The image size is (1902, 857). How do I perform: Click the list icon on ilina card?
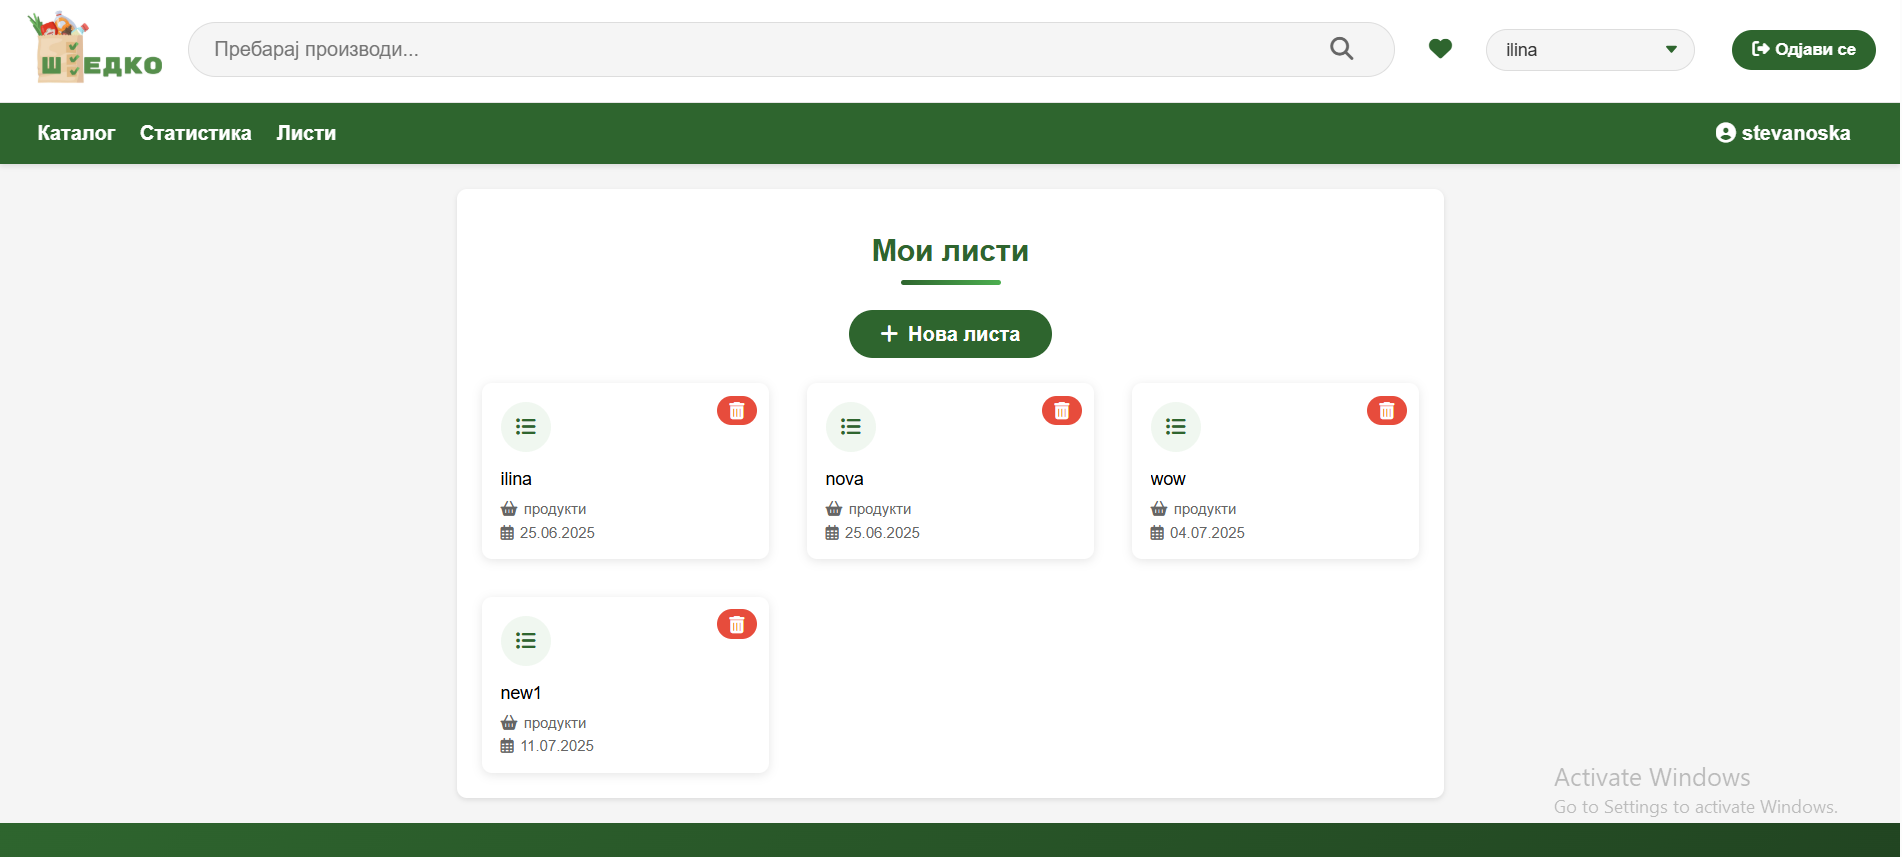[x=526, y=427]
